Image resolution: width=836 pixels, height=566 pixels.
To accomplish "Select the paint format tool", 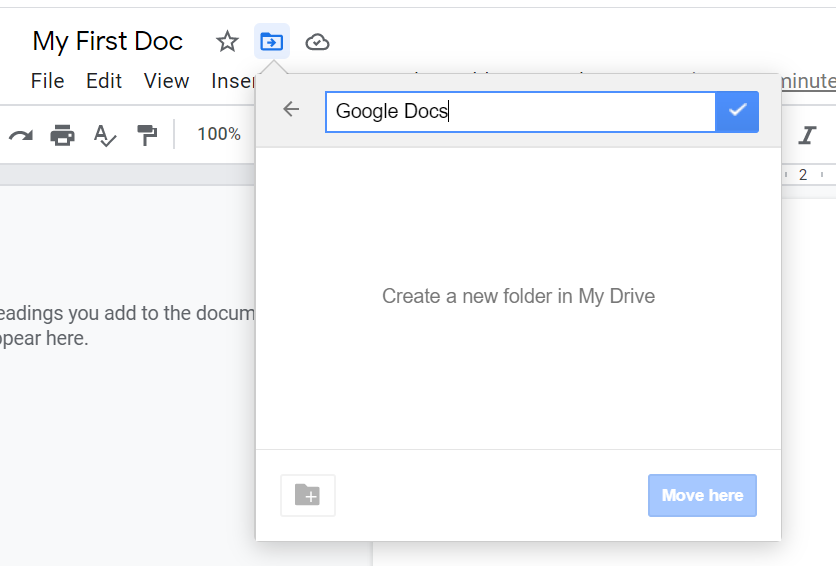I will pos(147,135).
